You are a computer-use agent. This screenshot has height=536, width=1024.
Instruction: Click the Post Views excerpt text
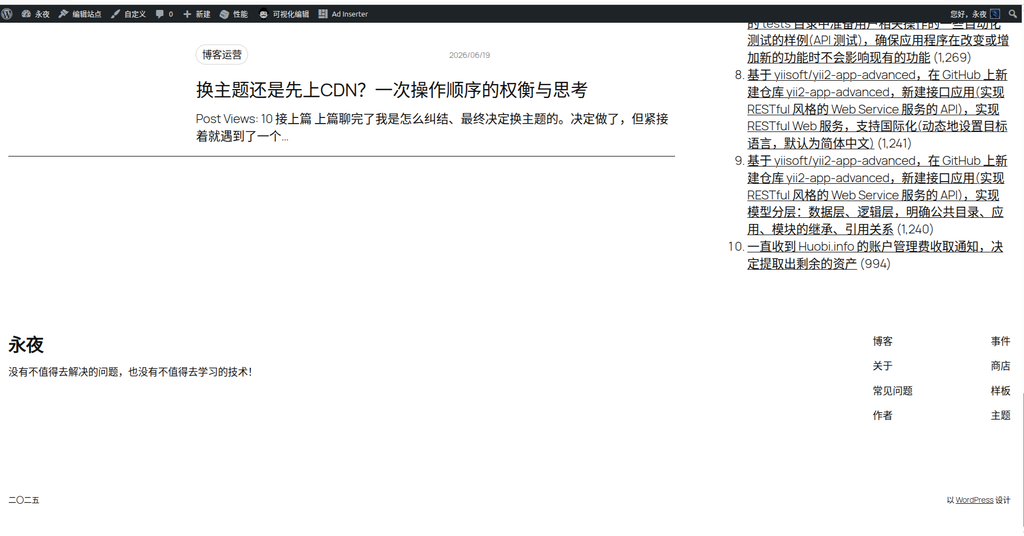(x=432, y=127)
